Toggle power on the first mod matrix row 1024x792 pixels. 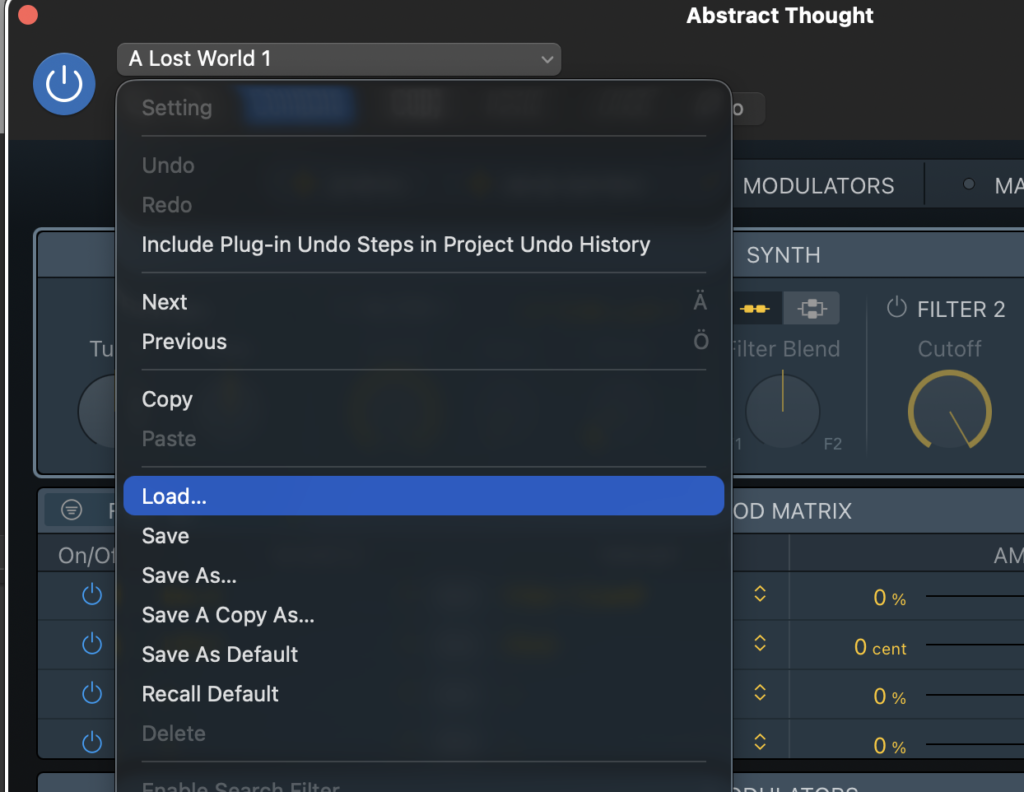[x=92, y=595]
